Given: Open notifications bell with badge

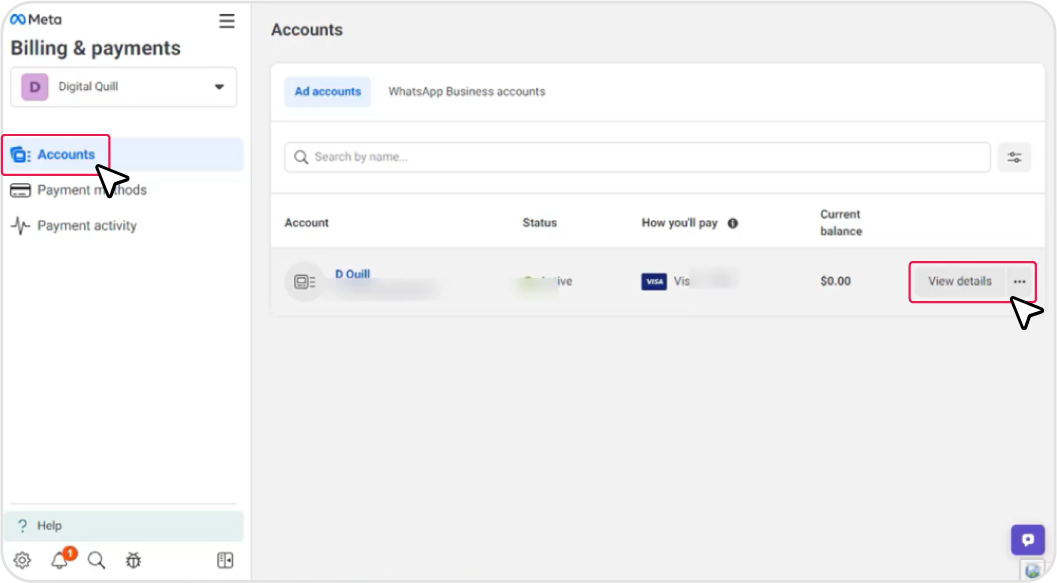Looking at the screenshot, I should 60,560.
